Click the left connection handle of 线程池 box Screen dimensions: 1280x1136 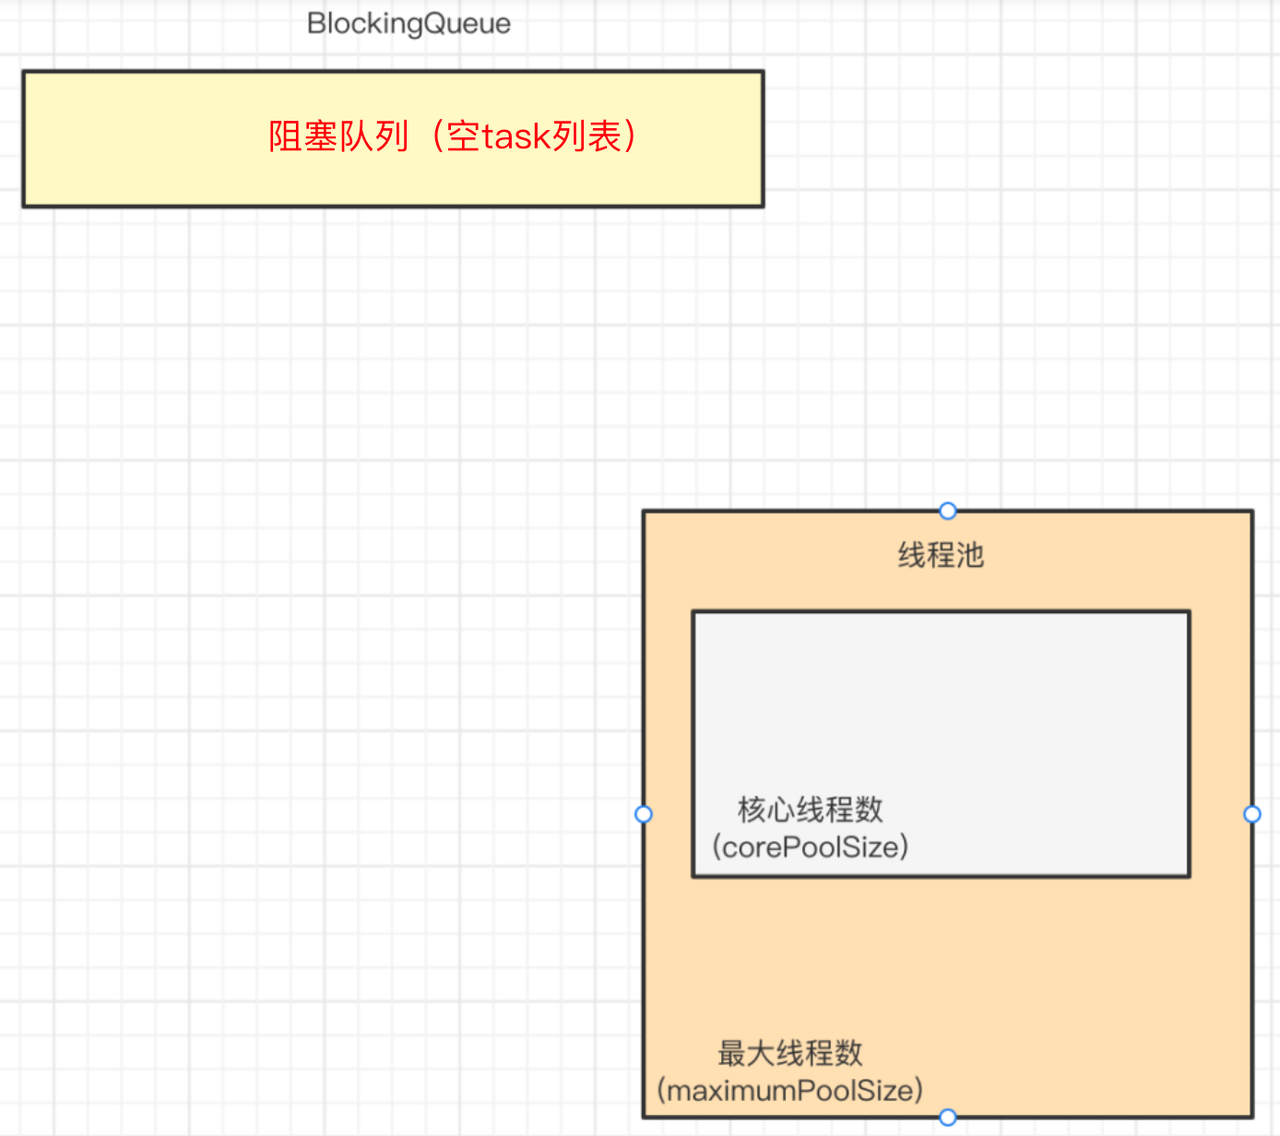pyautogui.click(x=644, y=814)
